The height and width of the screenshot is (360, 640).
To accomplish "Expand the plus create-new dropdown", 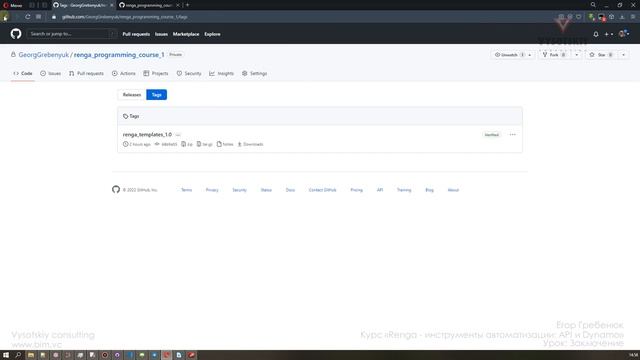I will point(609,34).
